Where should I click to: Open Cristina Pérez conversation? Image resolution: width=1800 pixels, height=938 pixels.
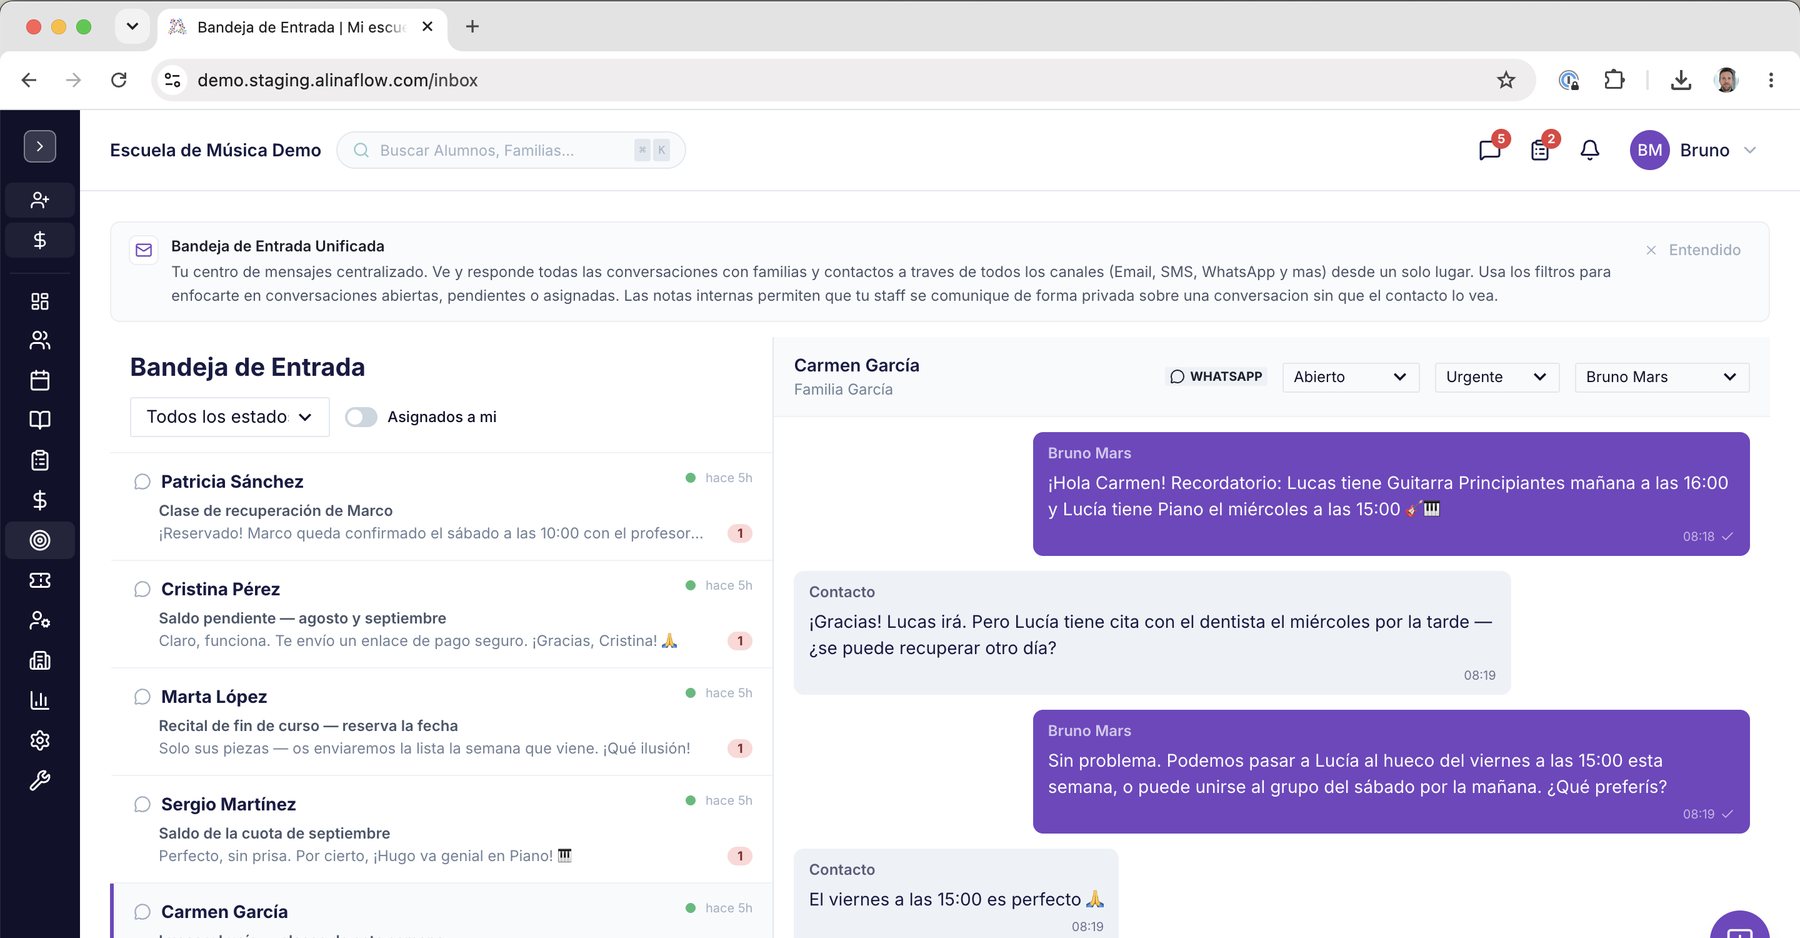441,614
